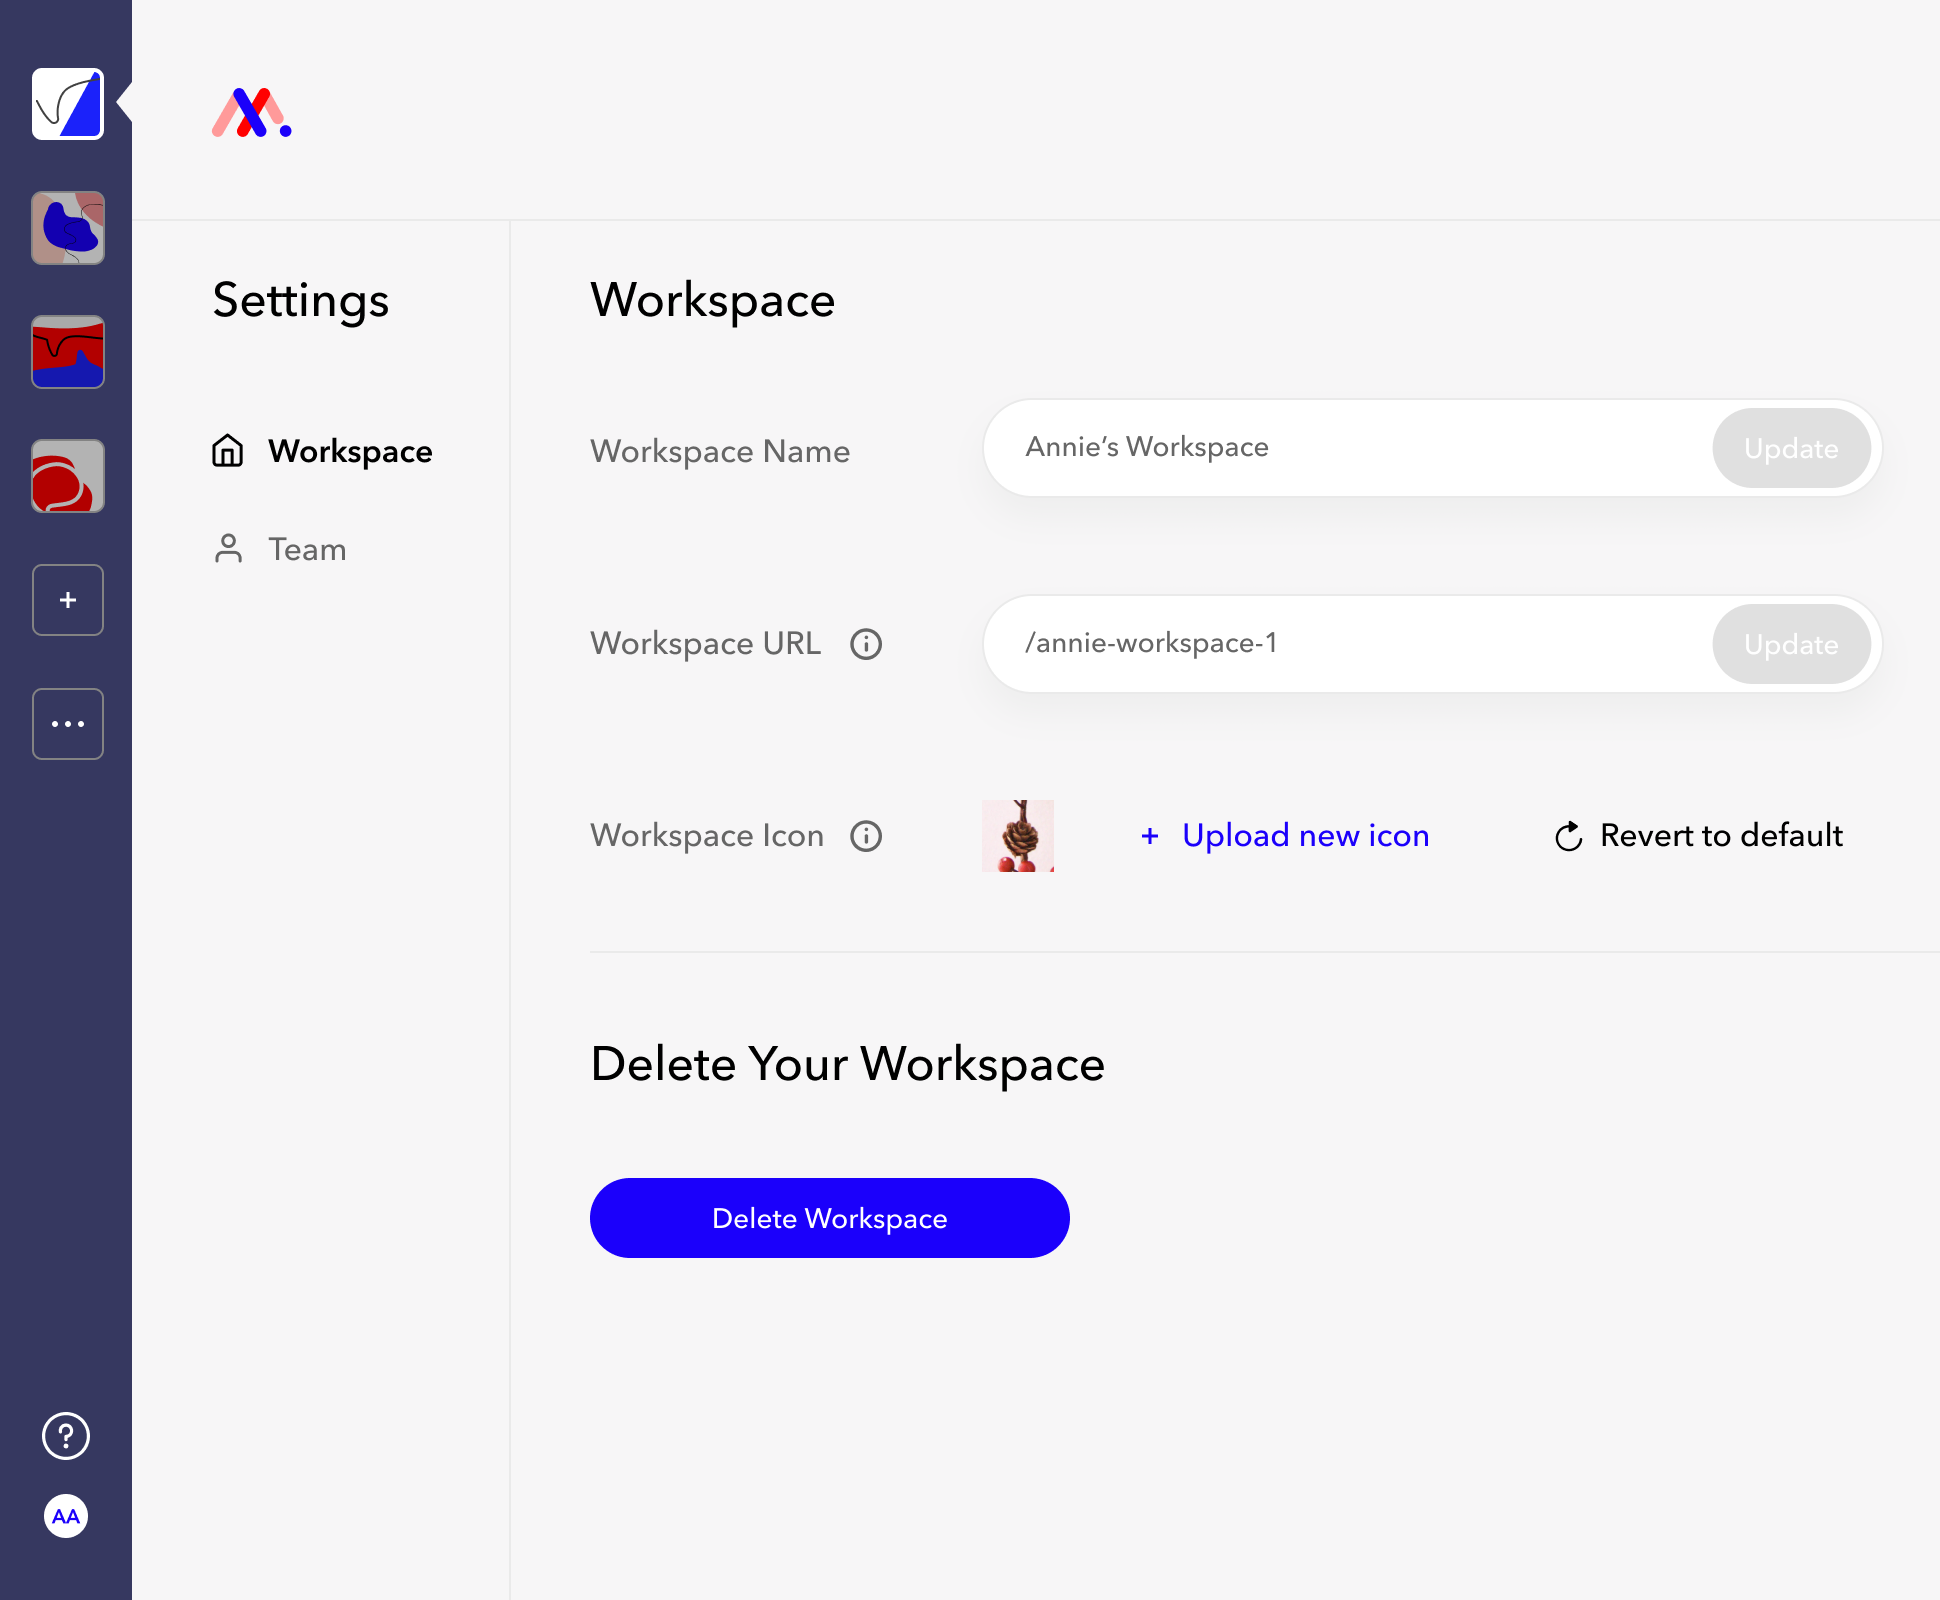Click the more options ellipsis icon
Image resolution: width=1940 pixels, height=1600 pixels.
point(68,723)
